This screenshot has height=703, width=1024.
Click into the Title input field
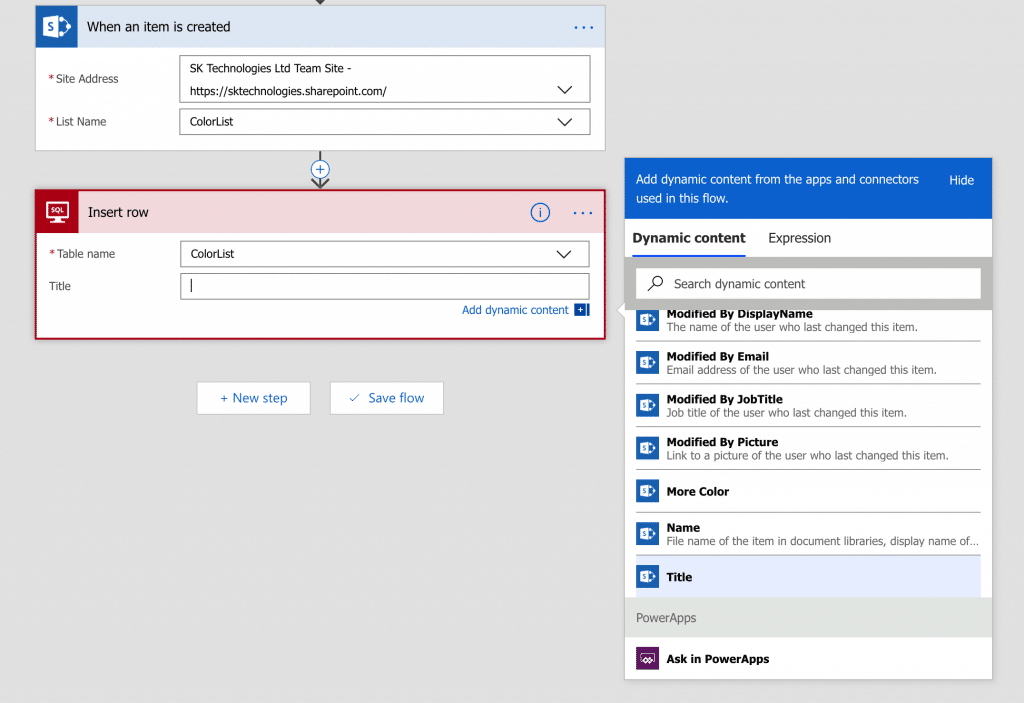(385, 286)
